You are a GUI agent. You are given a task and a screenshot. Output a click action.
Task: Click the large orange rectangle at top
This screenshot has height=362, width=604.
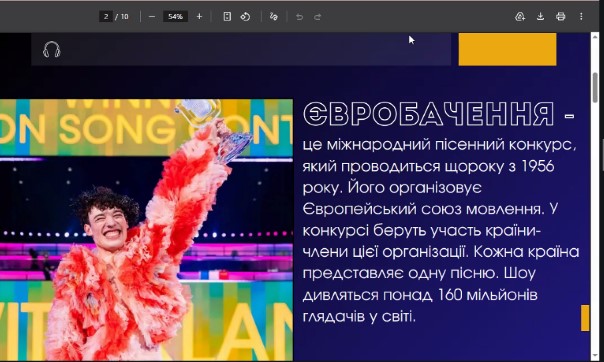pos(507,49)
